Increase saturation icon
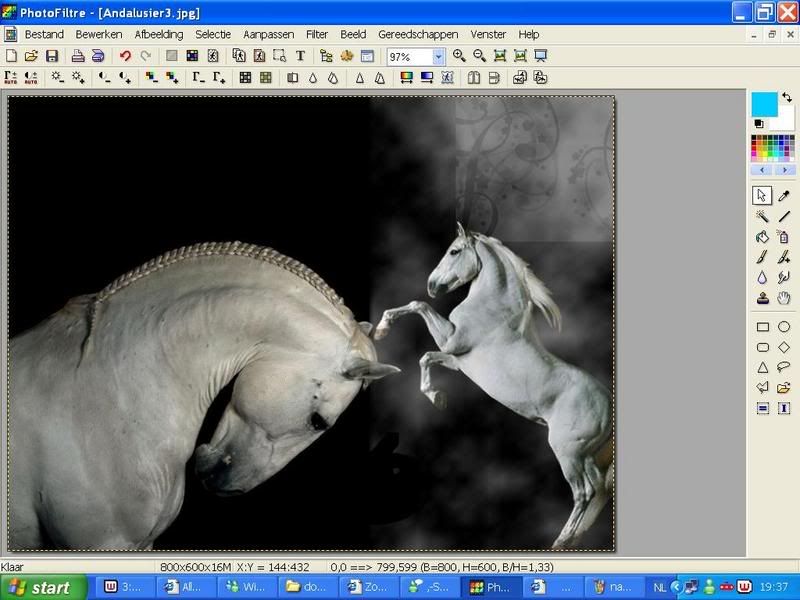This screenshot has height=600, width=800. click(172, 78)
